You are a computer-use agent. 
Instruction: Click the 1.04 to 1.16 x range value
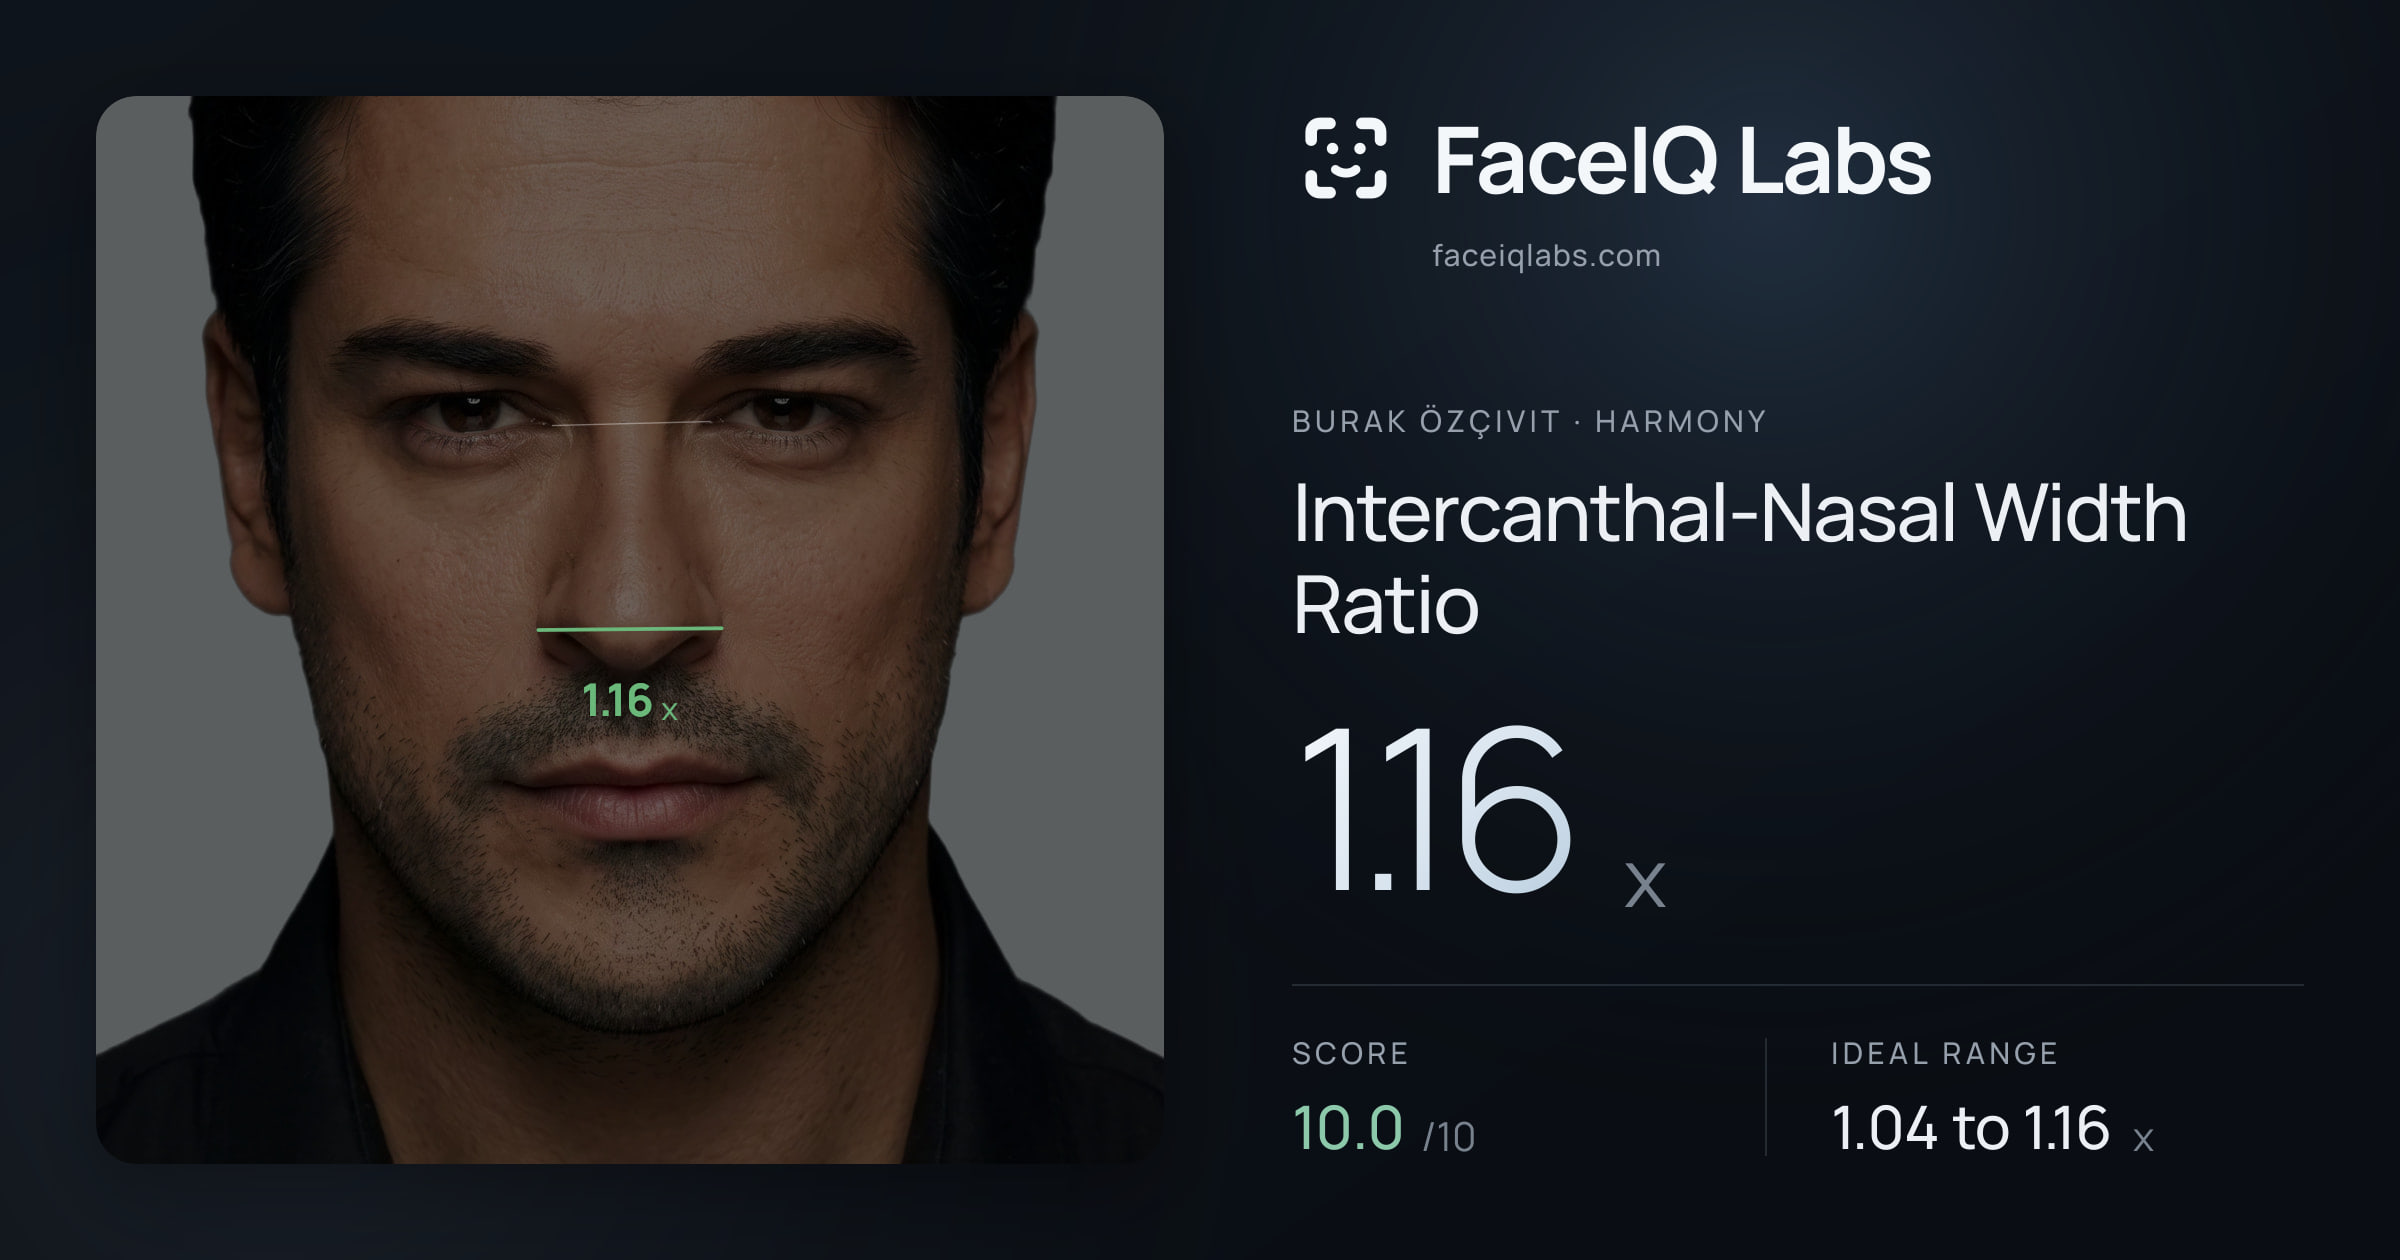(x=1992, y=1128)
